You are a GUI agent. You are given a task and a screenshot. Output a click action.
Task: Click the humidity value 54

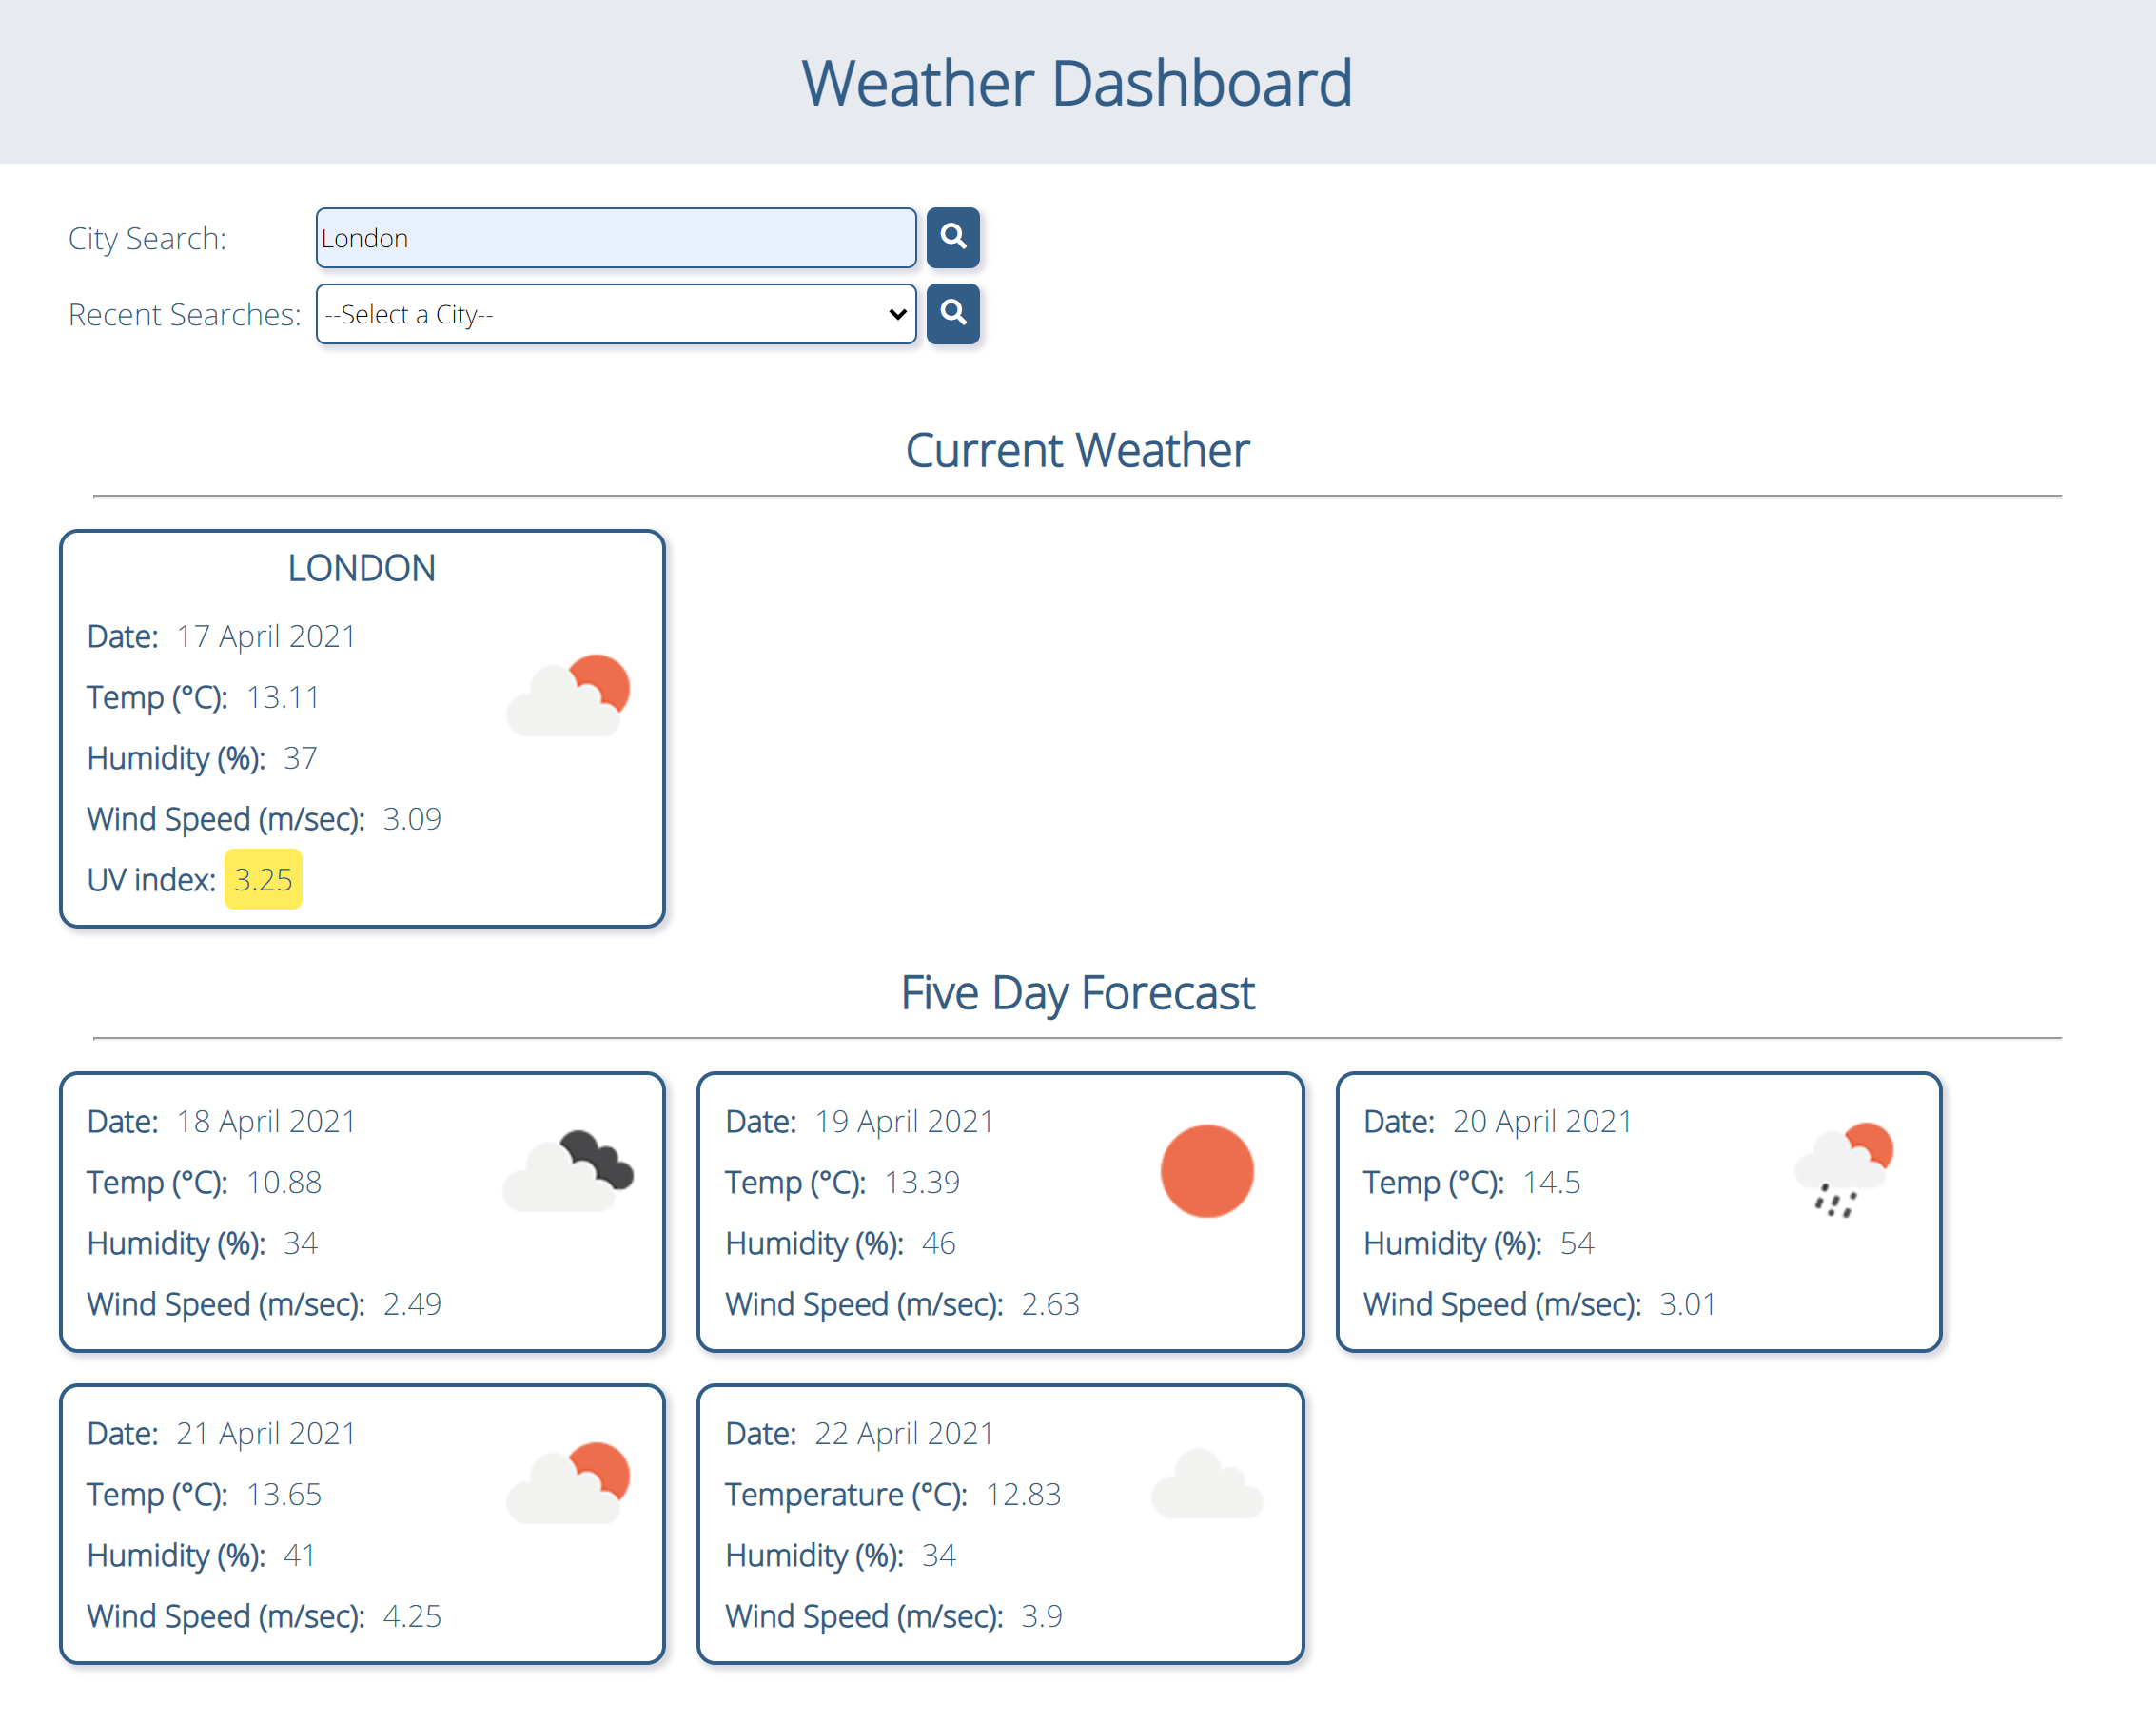coord(1576,1243)
